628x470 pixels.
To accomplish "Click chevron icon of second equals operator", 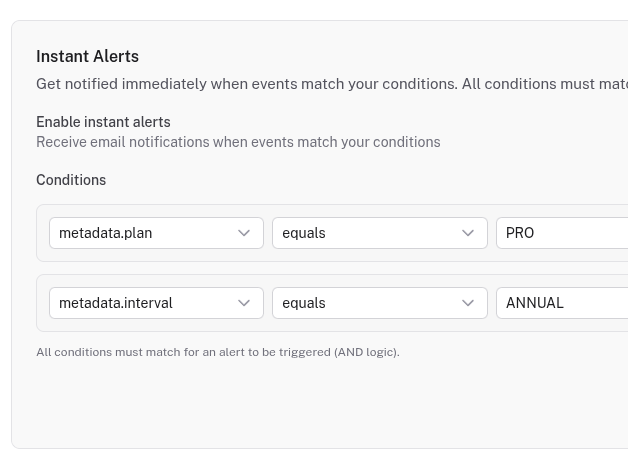I will pyautogui.click(x=468, y=303).
